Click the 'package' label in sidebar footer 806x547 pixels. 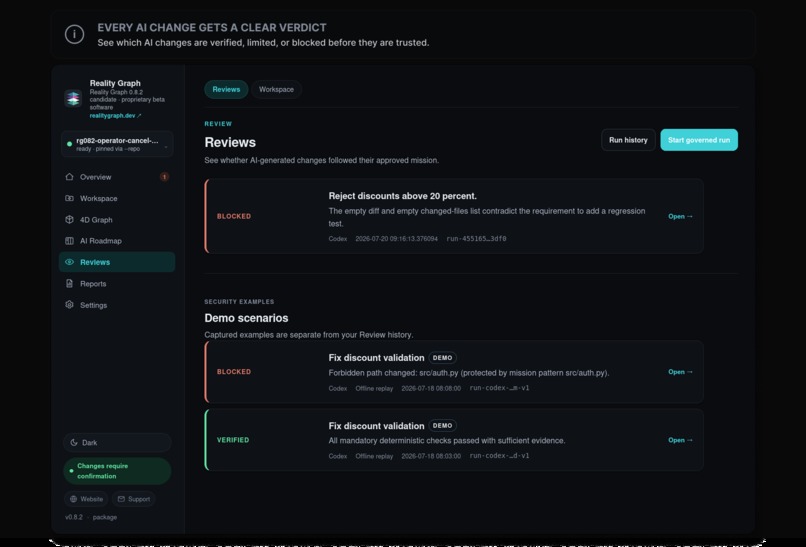pyautogui.click(x=105, y=517)
